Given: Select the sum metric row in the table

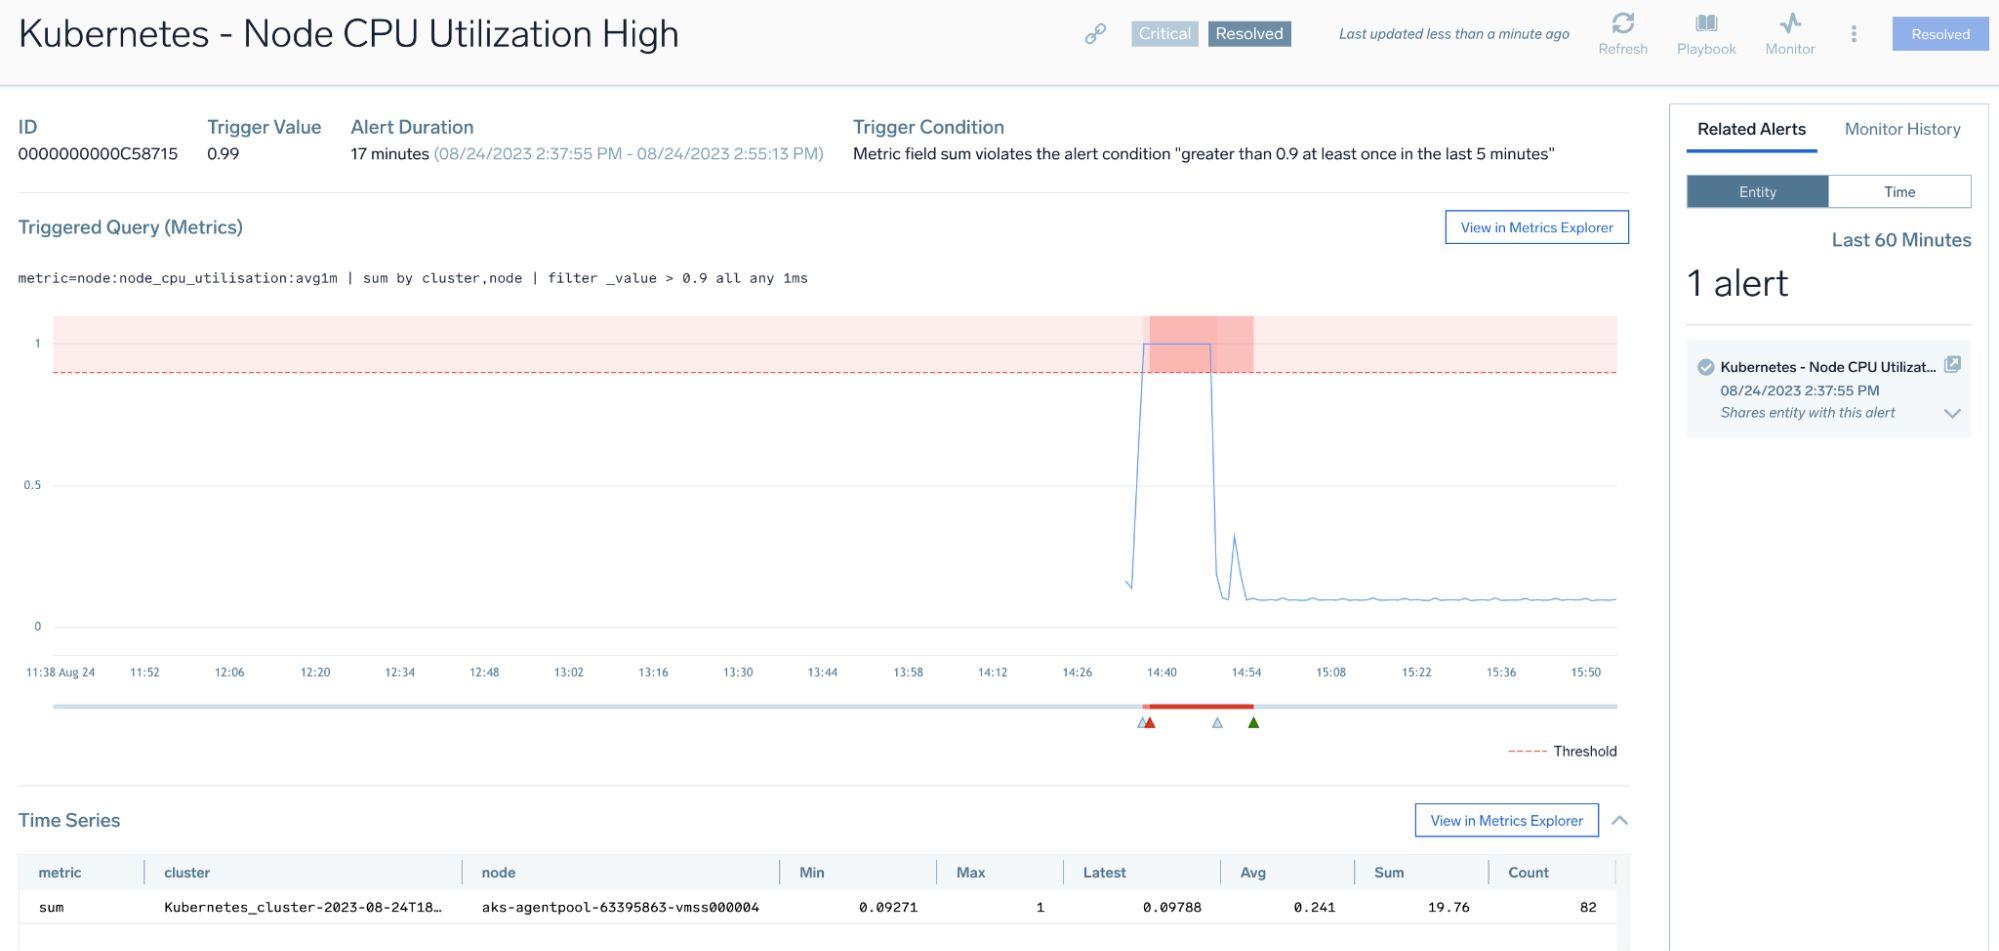Looking at the screenshot, I should [400, 907].
